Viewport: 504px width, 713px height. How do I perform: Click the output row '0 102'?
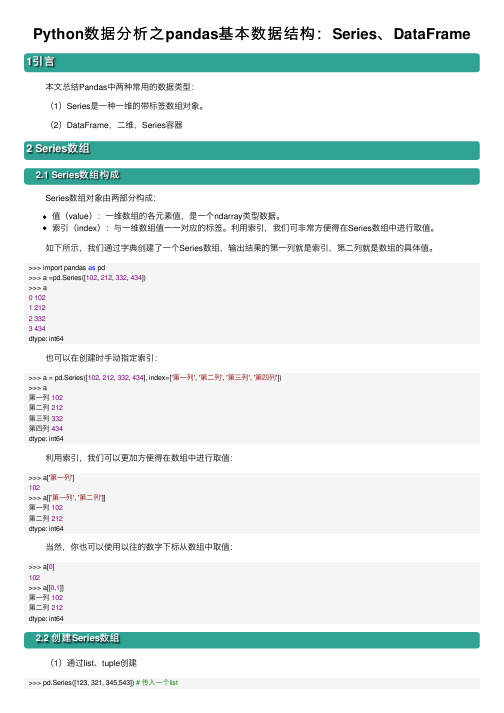coord(37,297)
